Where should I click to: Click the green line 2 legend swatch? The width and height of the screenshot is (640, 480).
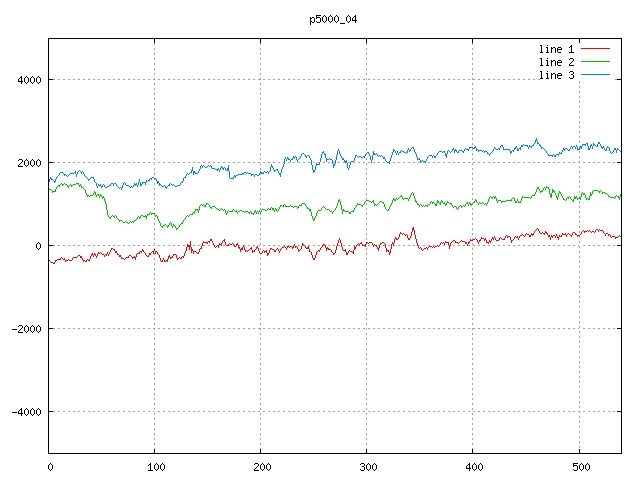click(x=595, y=62)
